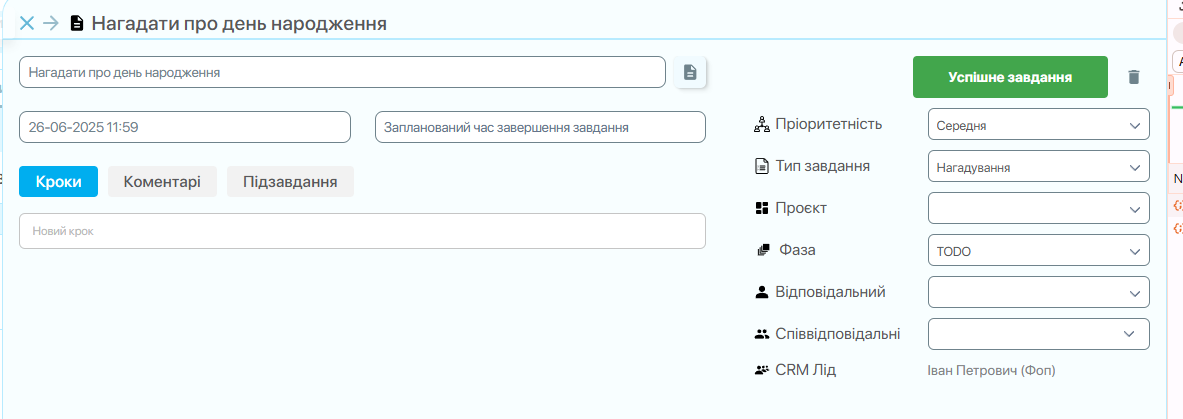Open the Відповідальний dropdown

click(1039, 292)
